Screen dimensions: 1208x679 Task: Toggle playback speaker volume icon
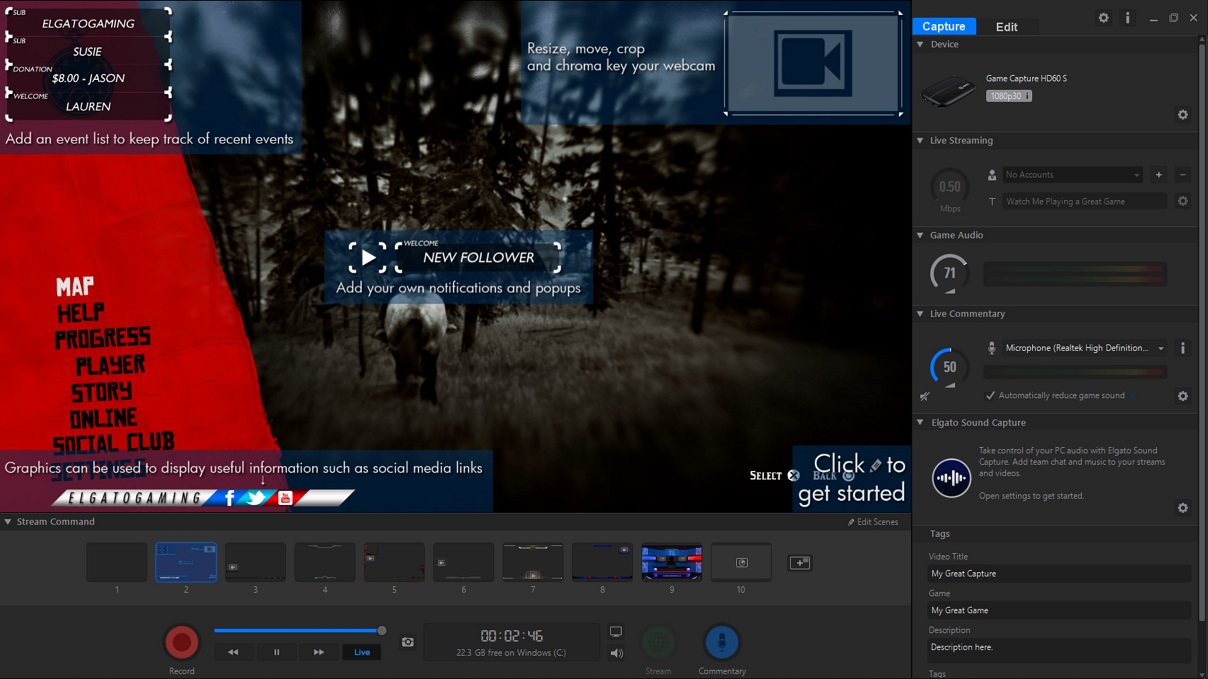[617, 653]
